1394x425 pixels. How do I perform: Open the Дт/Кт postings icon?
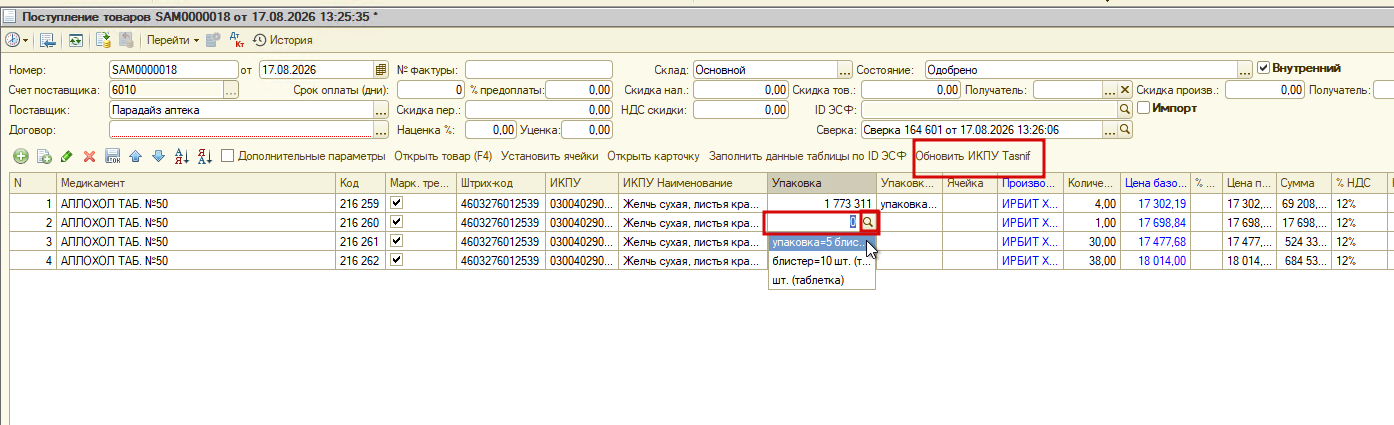[x=236, y=40]
